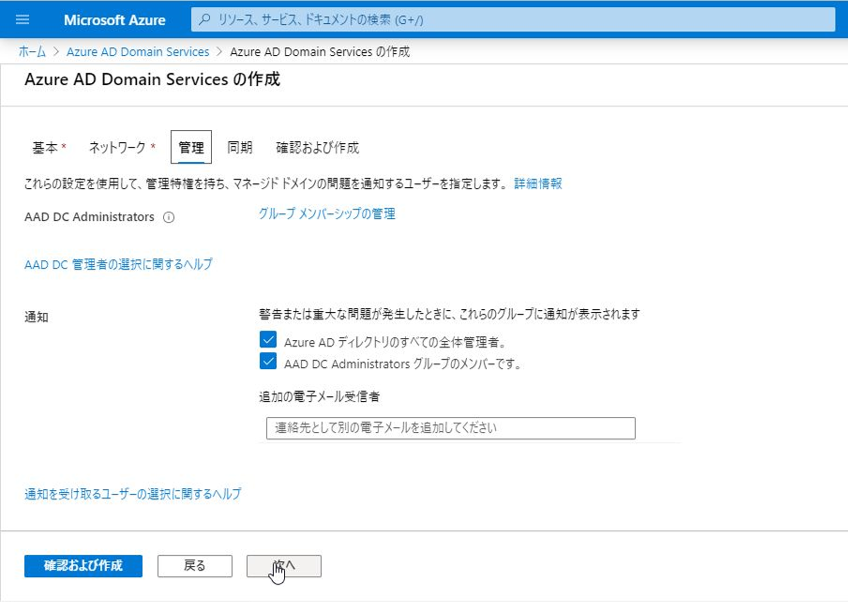Open Azure AD Domain Services breadcrumb link
The width and height of the screenshot is (848, 602).
click(137, 52)
